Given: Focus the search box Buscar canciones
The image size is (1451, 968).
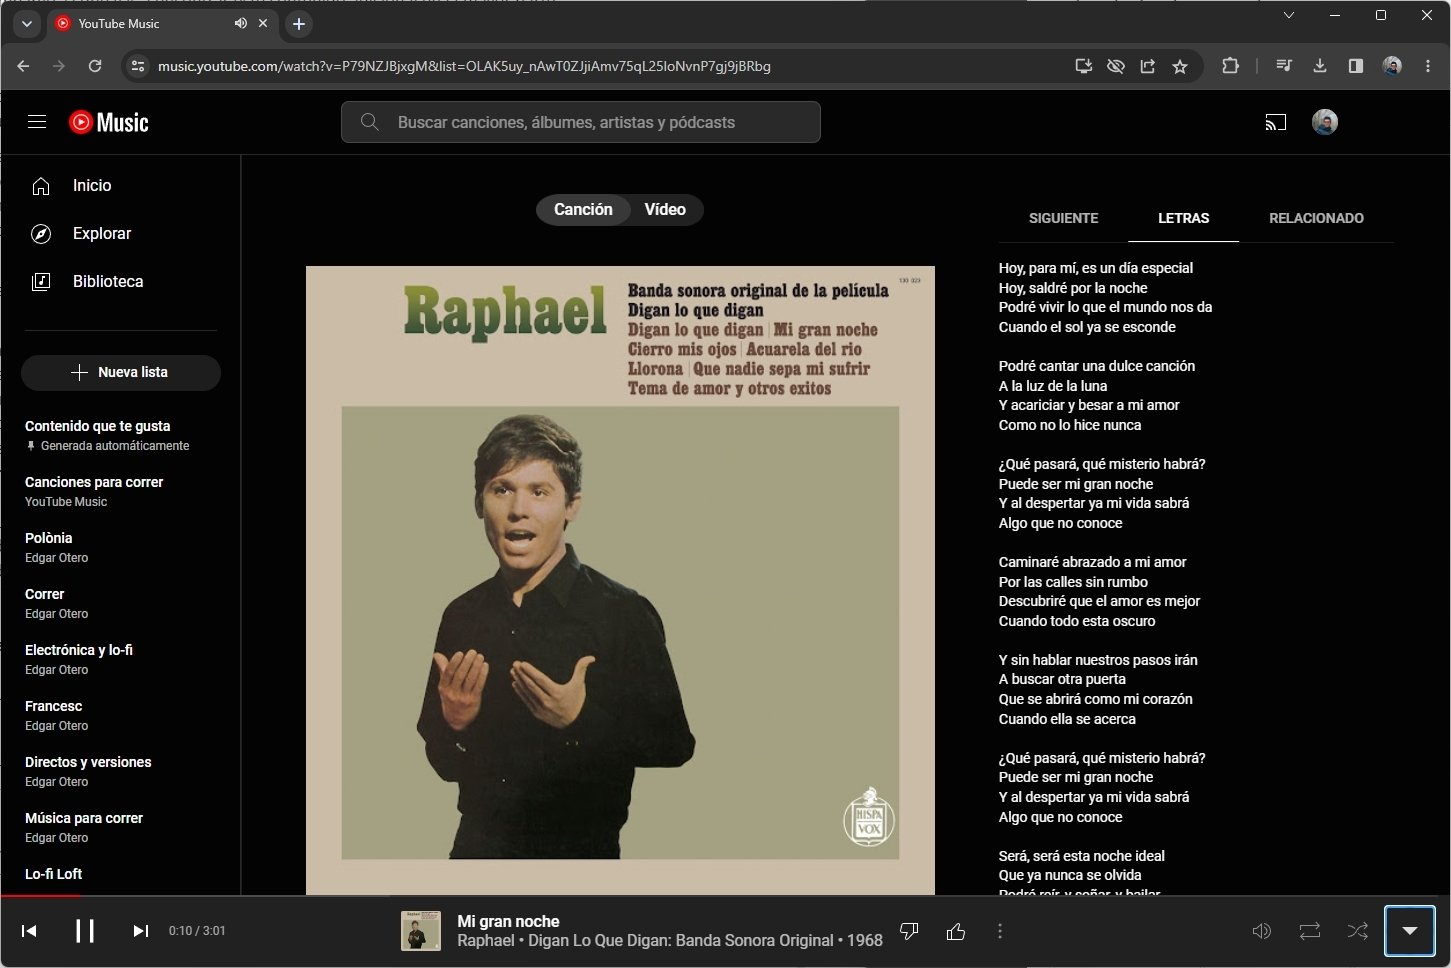Looking at the screenshot, I should point(581,122).
